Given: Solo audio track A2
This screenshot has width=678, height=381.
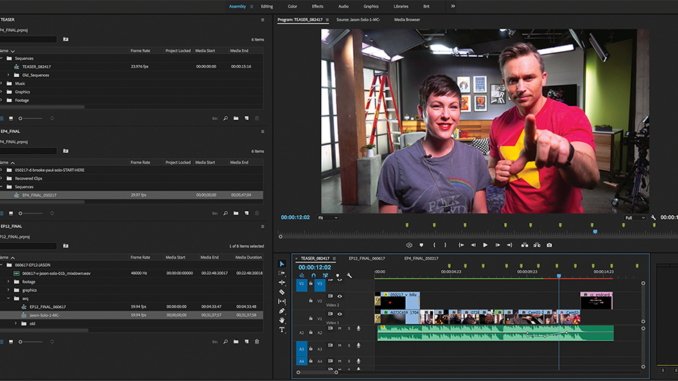Looking at the screenshot, I should pos(349,329).
